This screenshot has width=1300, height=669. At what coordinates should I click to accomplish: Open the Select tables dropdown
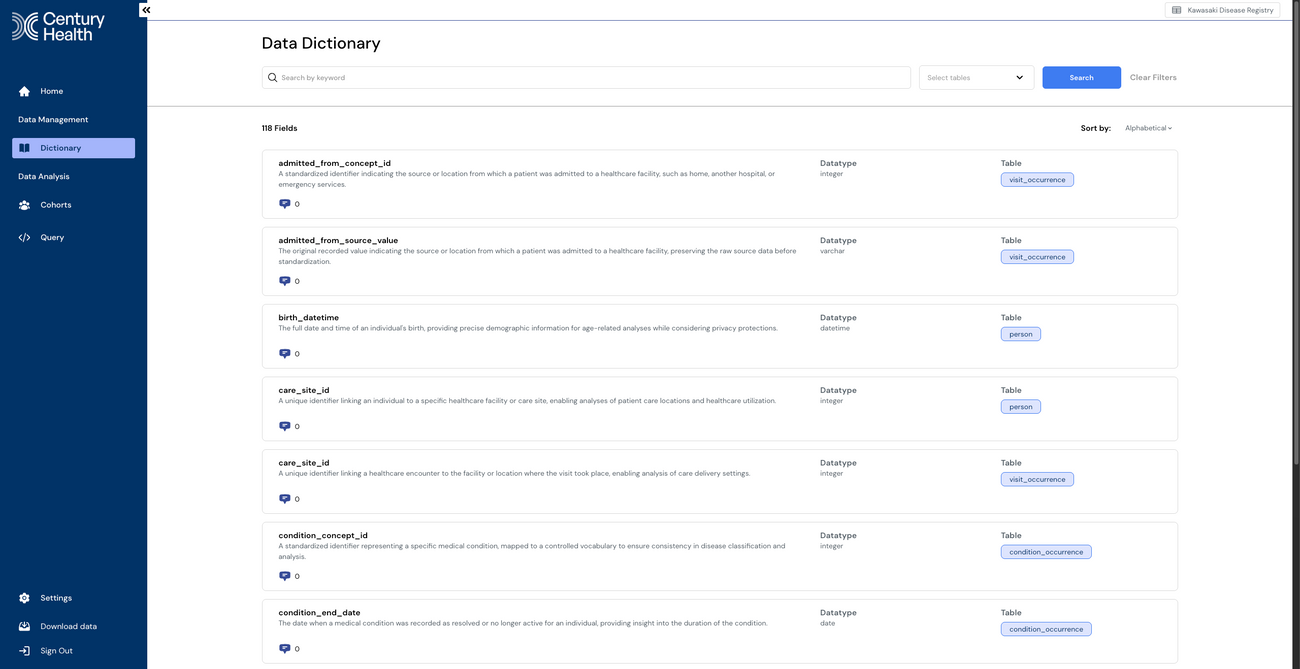coord(975,77)
